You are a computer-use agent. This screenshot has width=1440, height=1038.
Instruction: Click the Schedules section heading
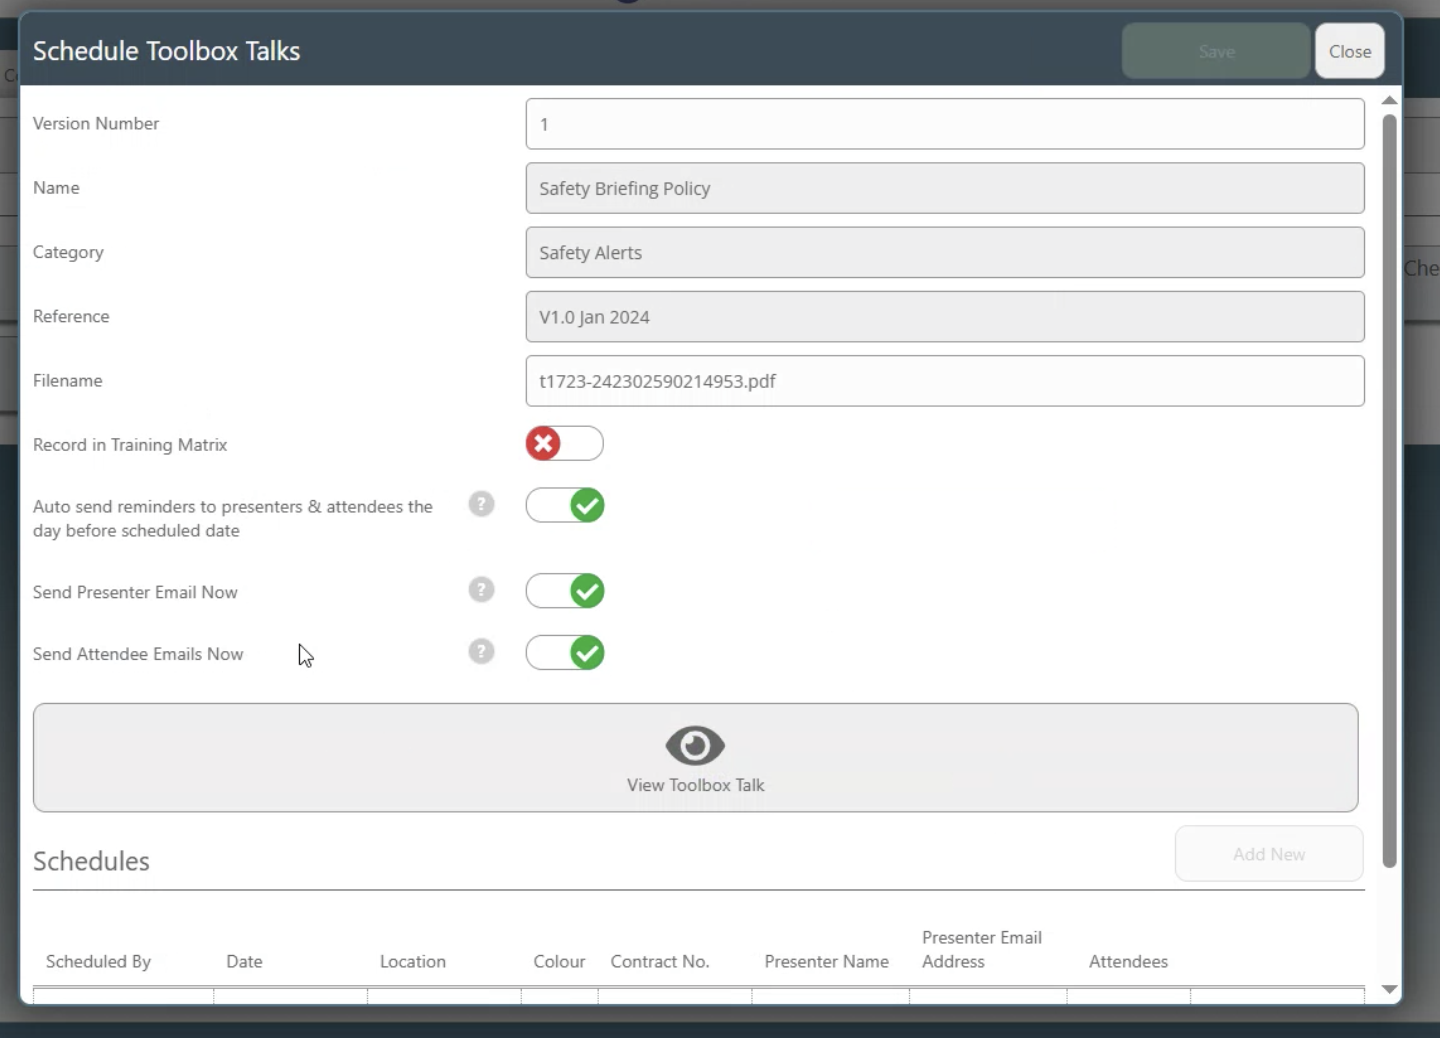(x=91, y=861)
